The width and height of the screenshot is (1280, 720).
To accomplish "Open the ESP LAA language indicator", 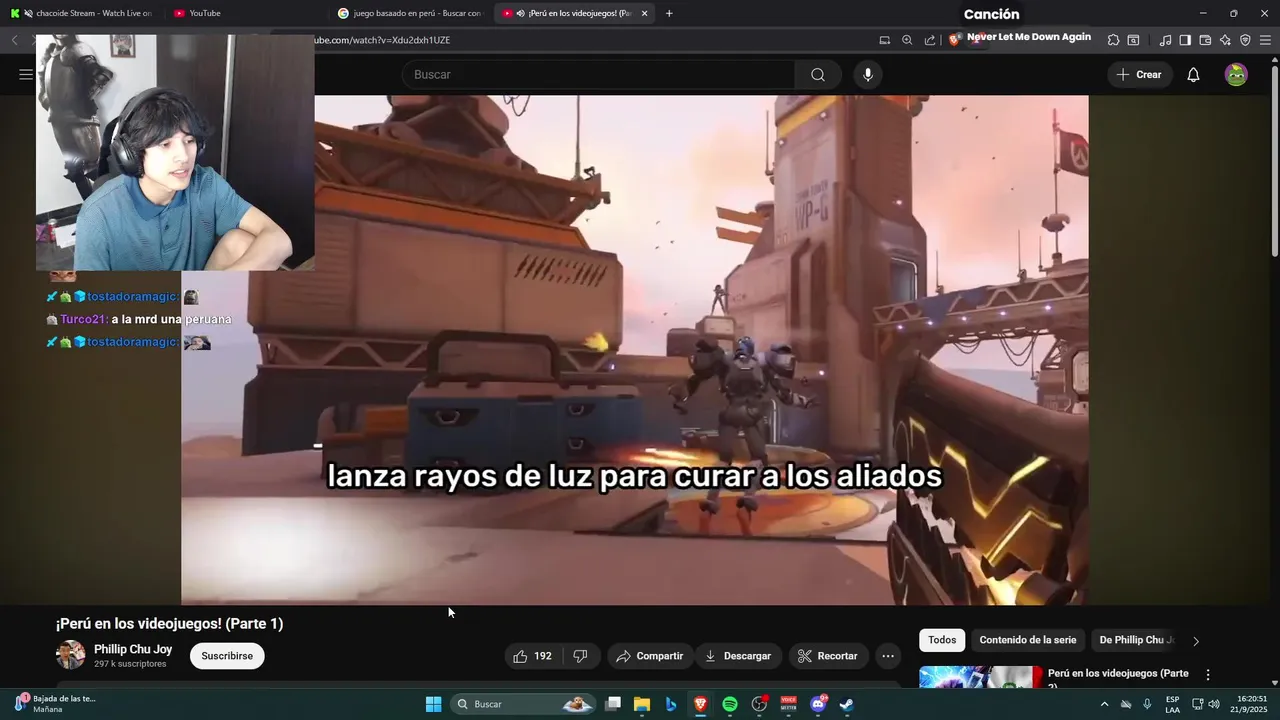I will [1172, 704].
